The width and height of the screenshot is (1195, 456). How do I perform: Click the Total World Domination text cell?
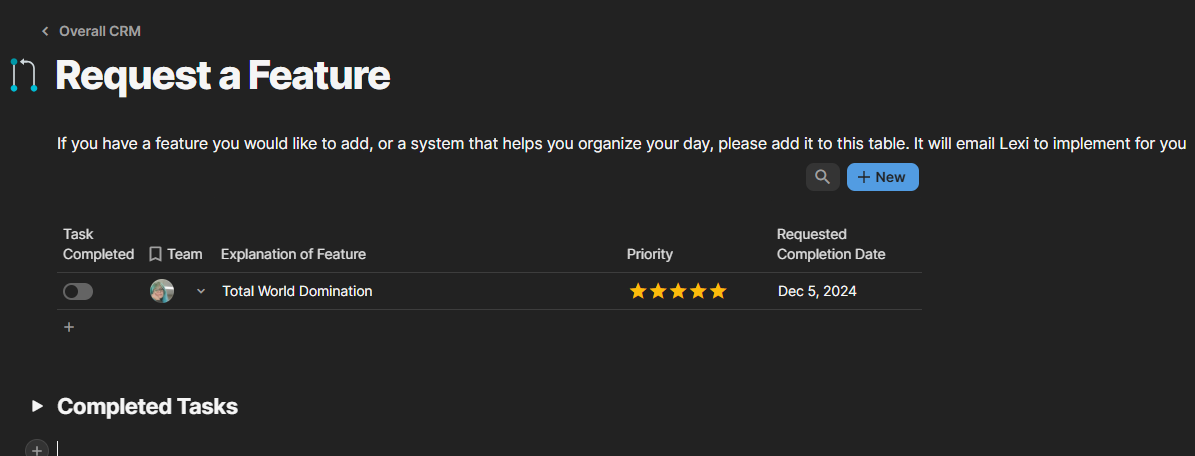click(x=297, y=291)
